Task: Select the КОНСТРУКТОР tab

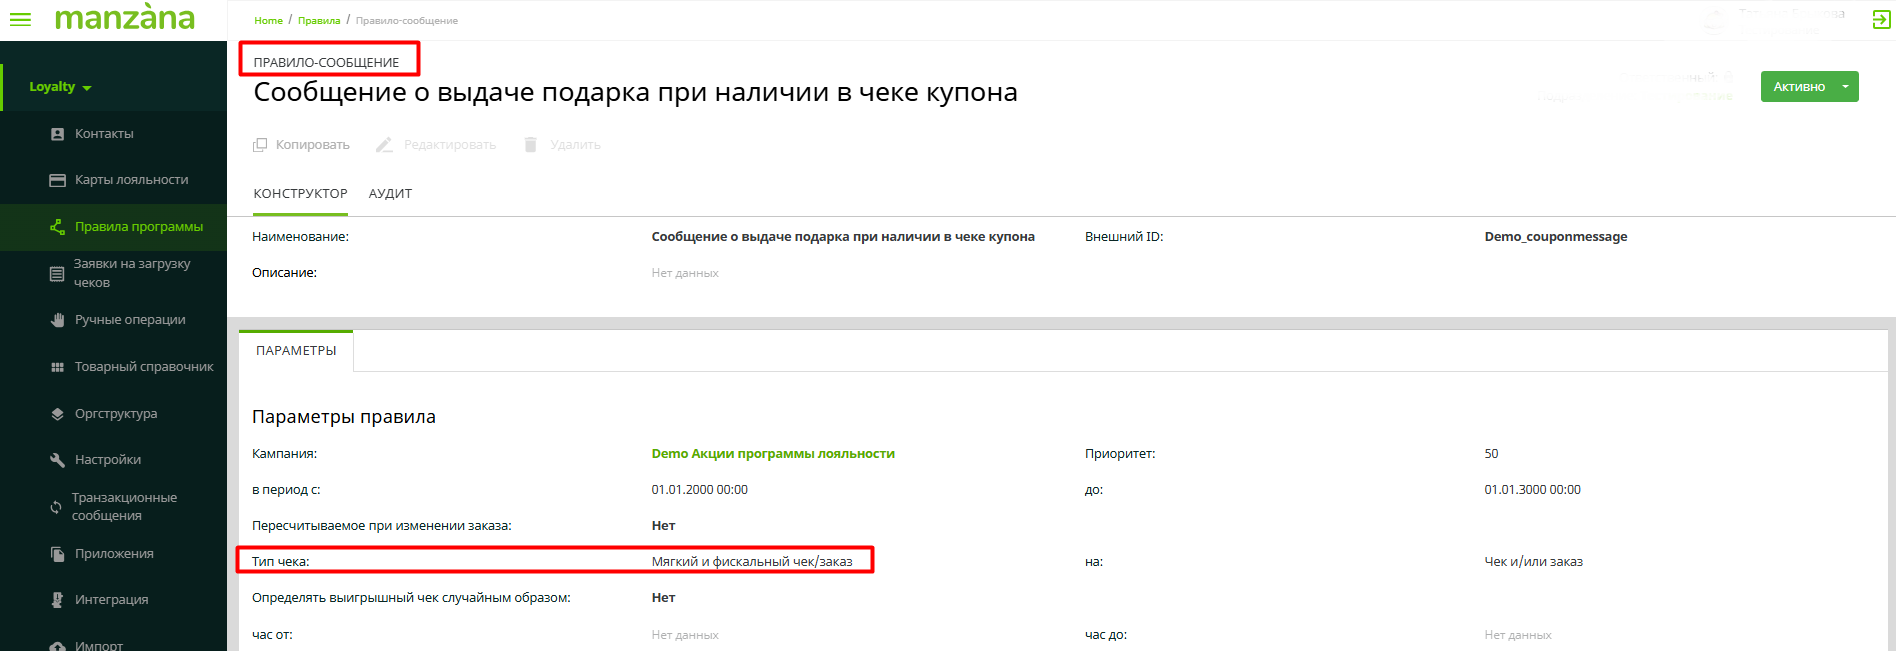Action: [300, 194]
